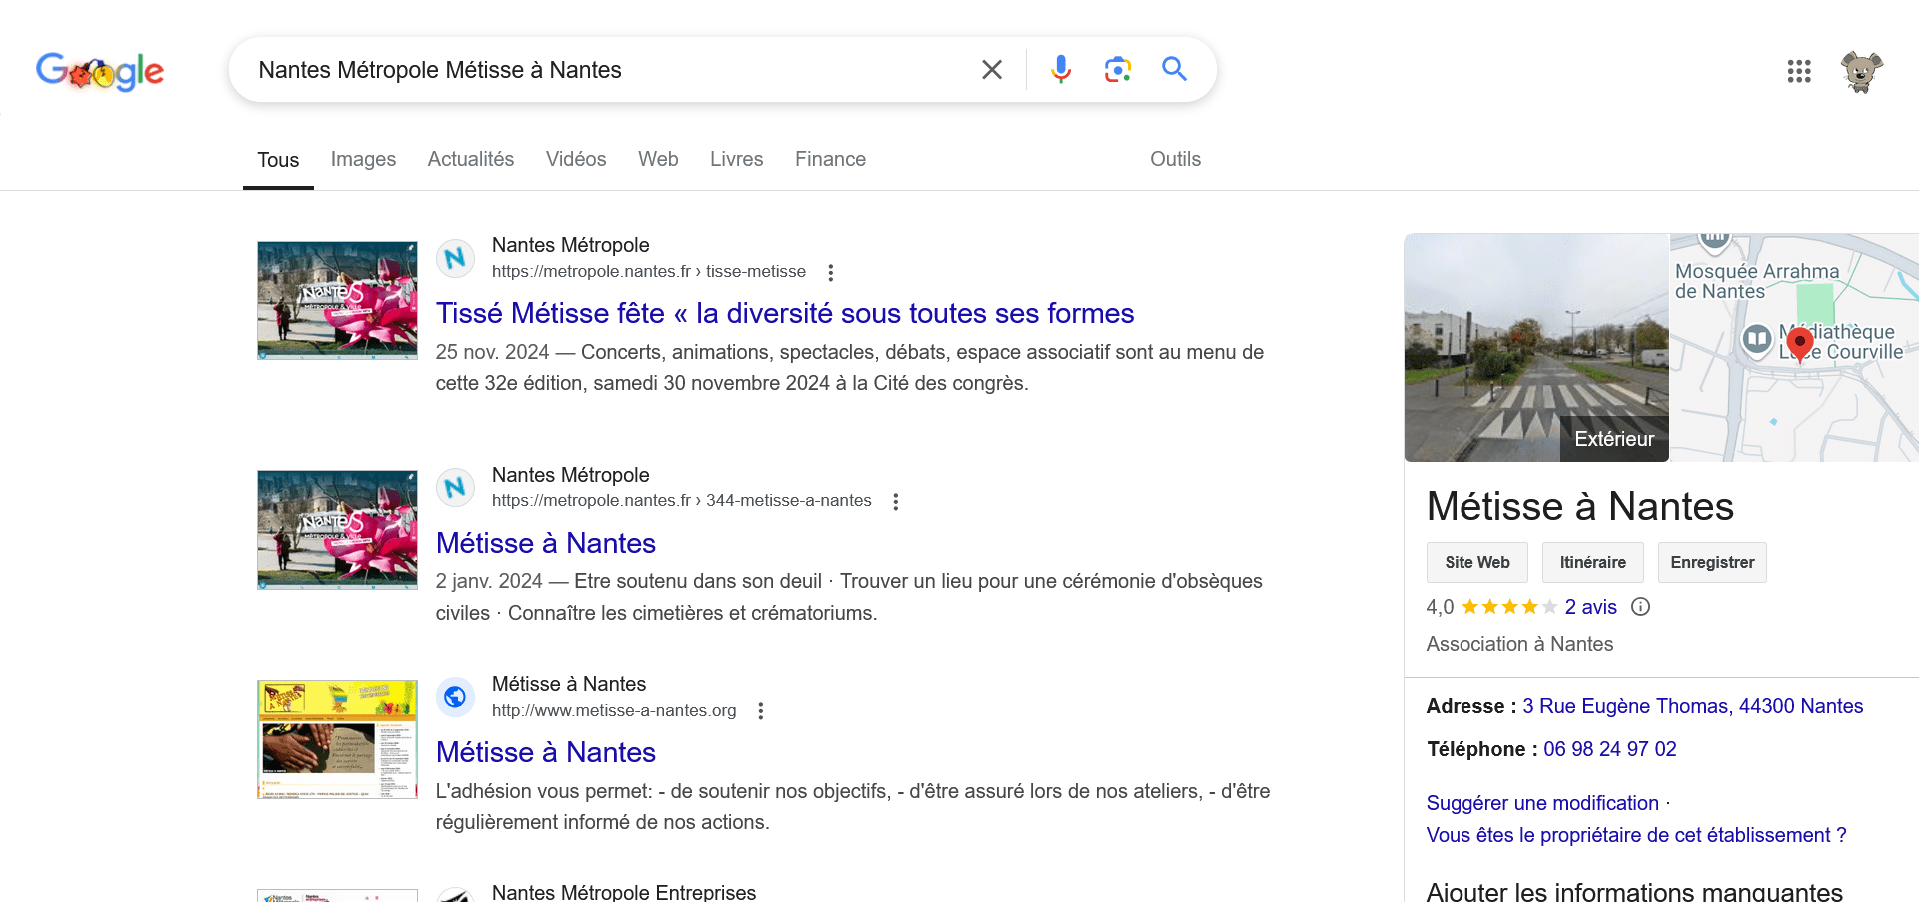
Task: Click 'Vous êtes le propriétaire de cet établissement ?'
Action: tap(1636, 835)
